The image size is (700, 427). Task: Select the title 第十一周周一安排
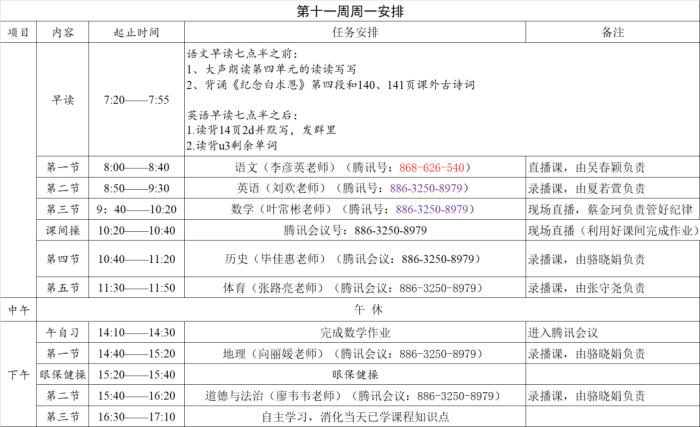point(349,12)
